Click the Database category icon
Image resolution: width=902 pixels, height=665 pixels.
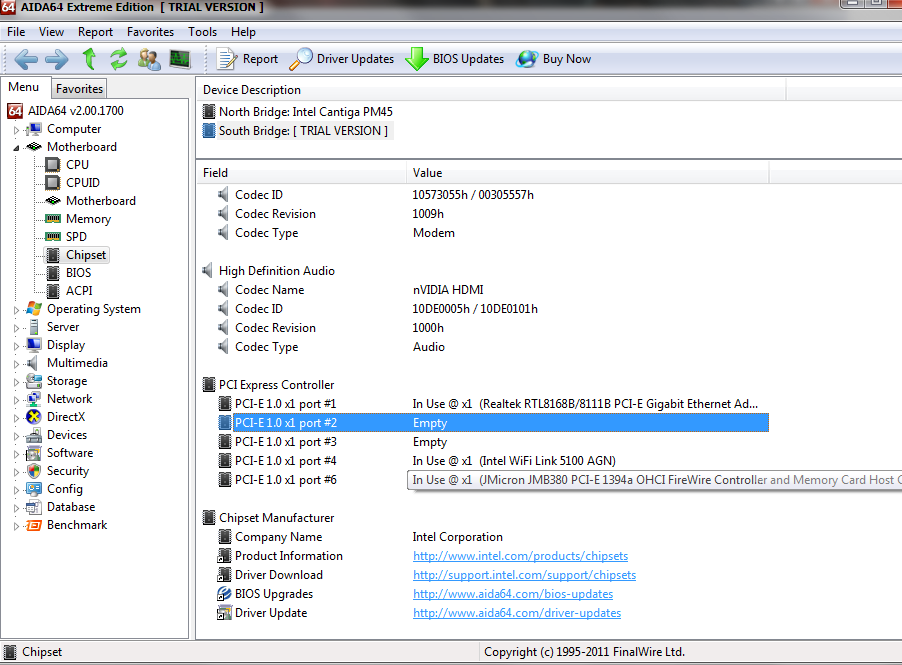34,507
